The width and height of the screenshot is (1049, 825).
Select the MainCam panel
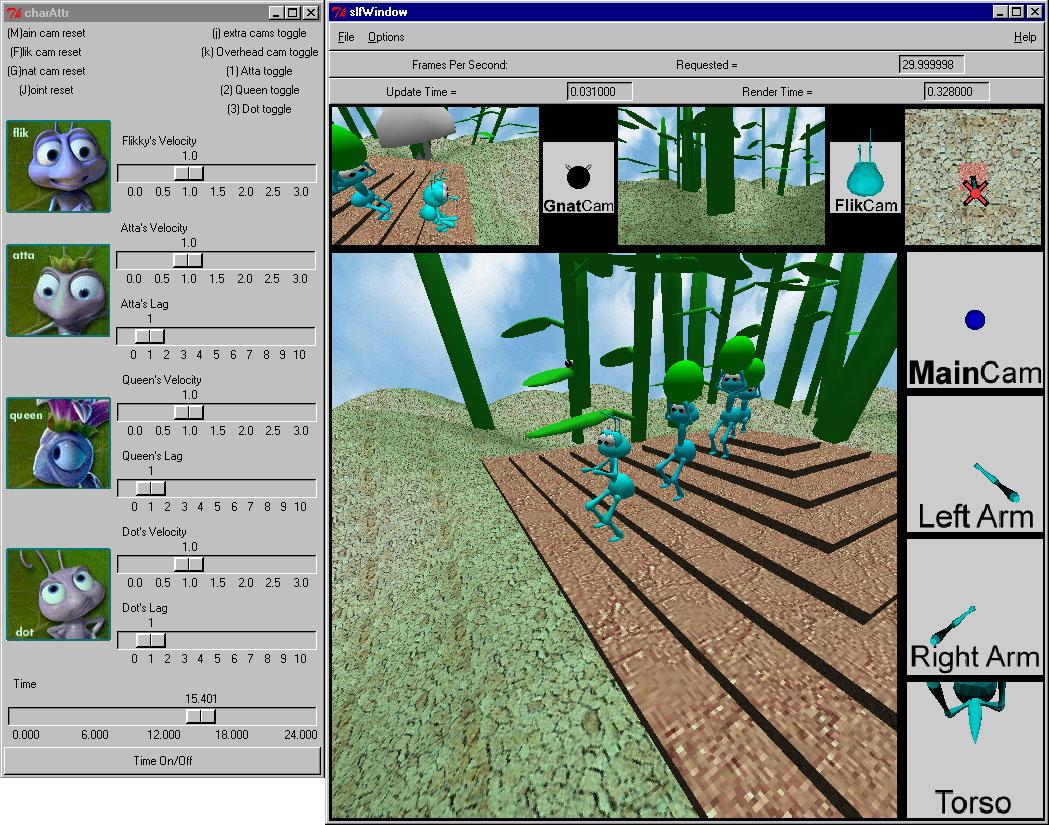(x=974, y=320)
